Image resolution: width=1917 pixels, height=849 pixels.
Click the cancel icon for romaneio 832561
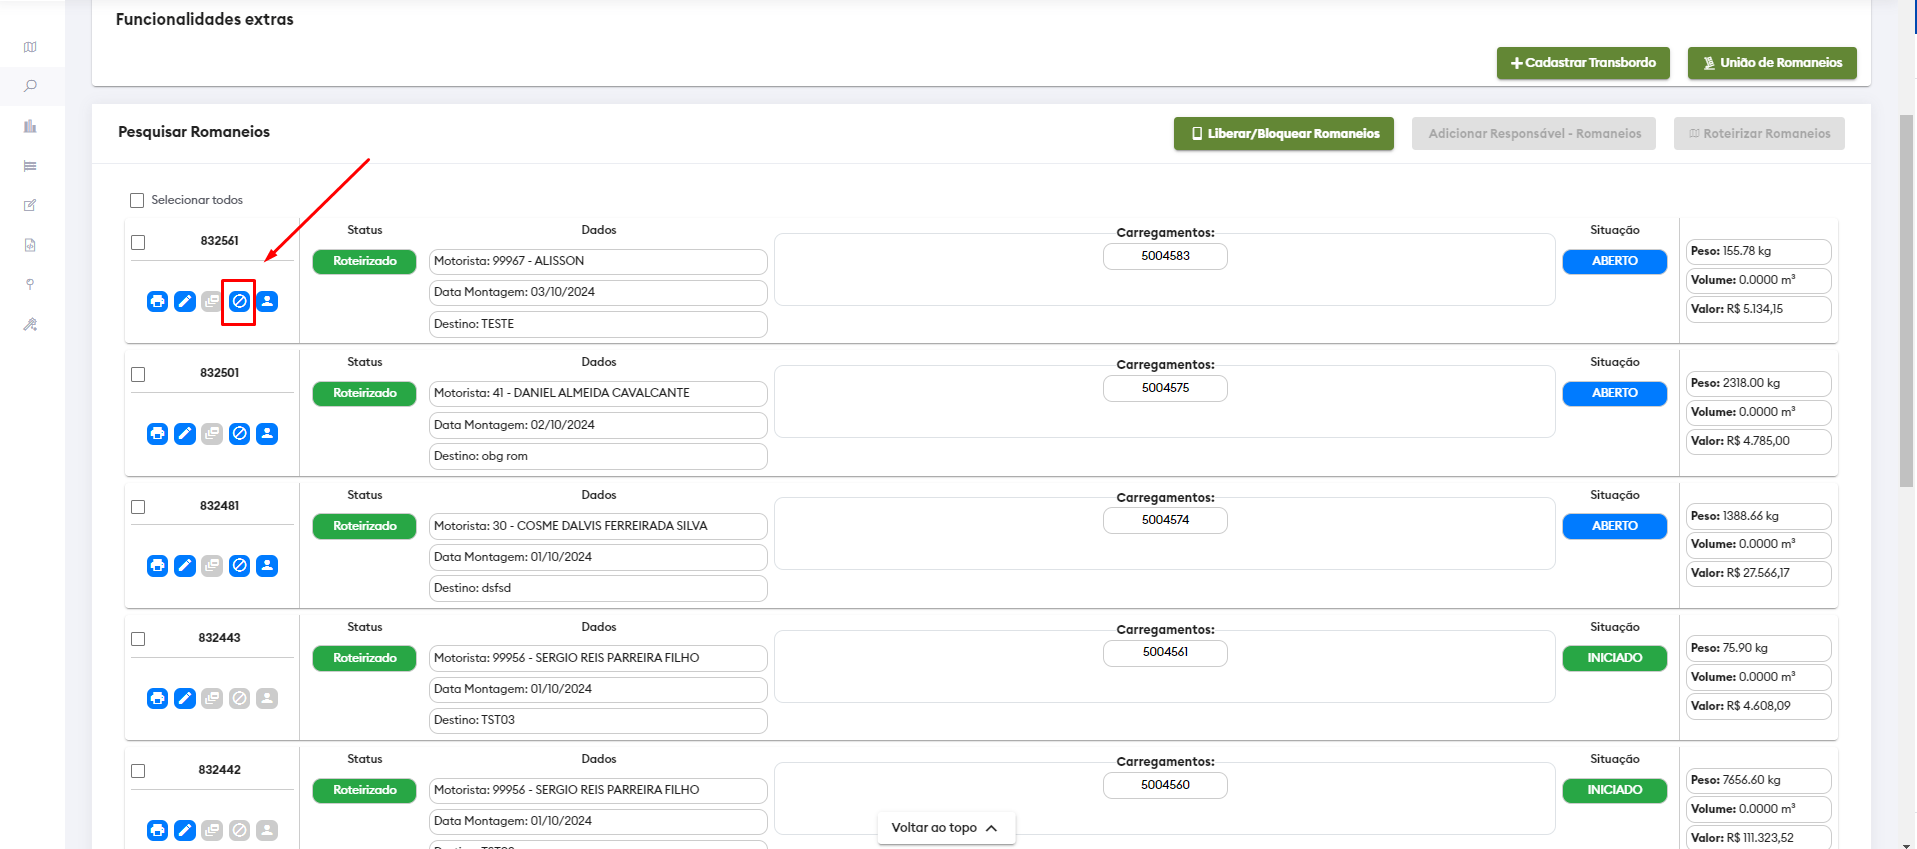(x=239, y=301)
